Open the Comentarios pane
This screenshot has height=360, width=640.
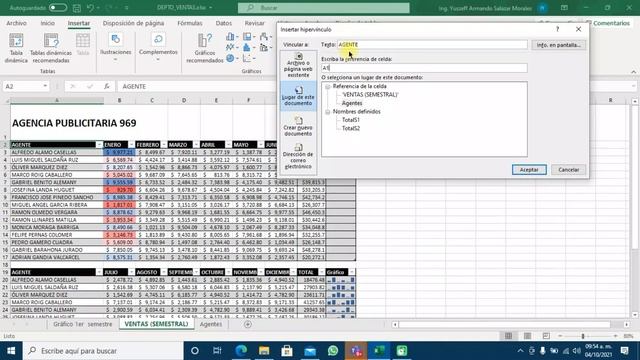point(608,23)
